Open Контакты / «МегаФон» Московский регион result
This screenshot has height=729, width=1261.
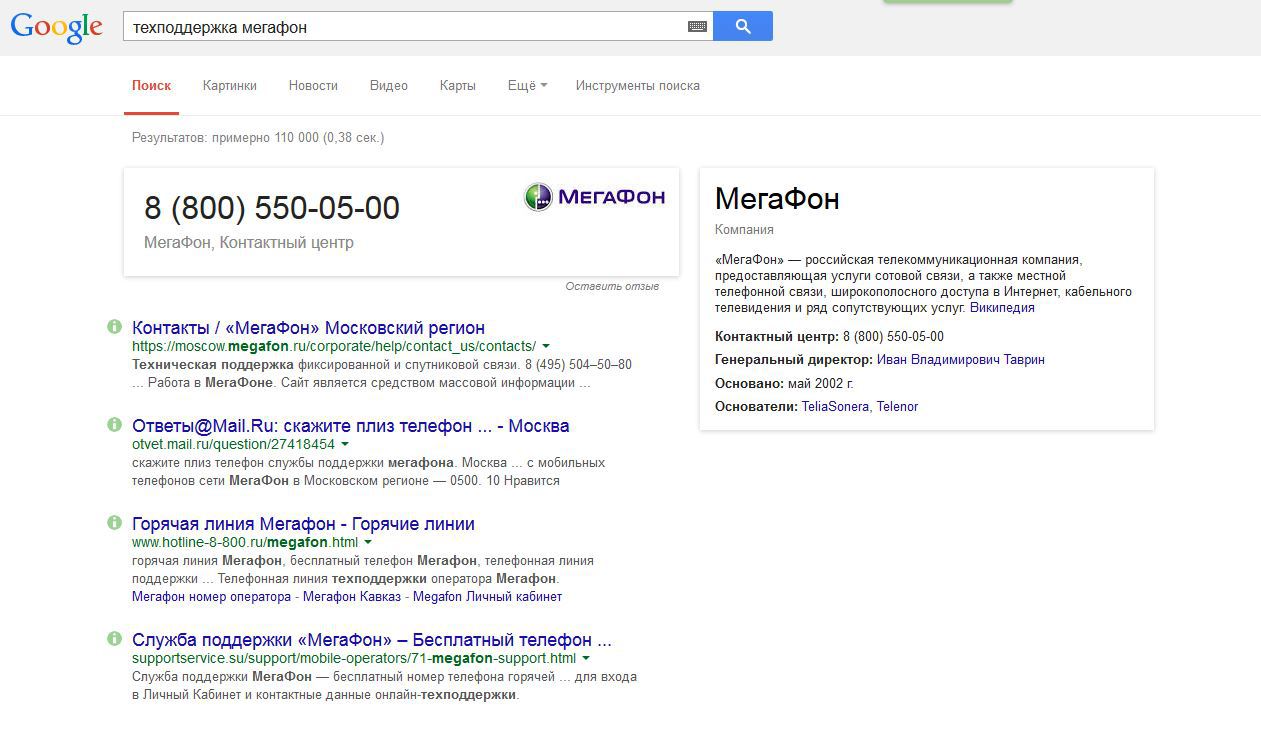coord(308,327)
